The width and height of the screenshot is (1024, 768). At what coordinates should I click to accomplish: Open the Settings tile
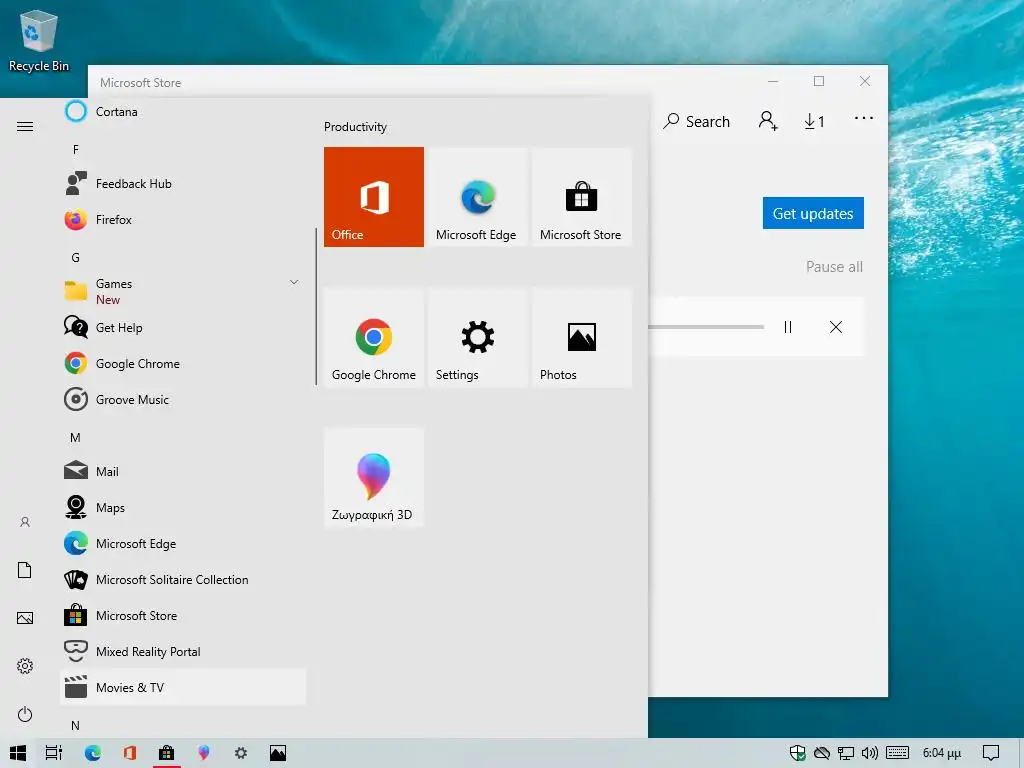pos(477,337)
